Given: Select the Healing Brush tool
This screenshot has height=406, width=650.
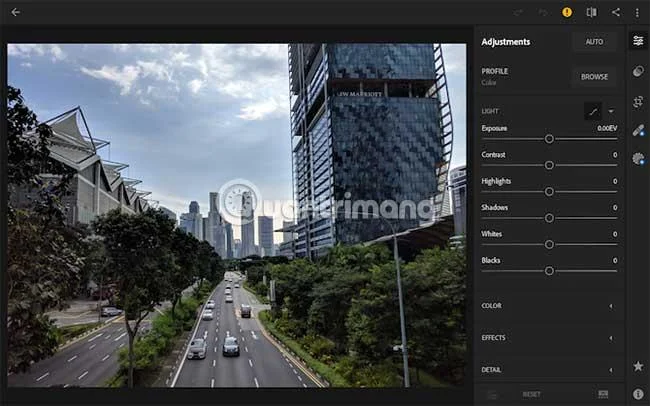Looking at the screenshot, I should pyautogui.click(x=638, y=131).
